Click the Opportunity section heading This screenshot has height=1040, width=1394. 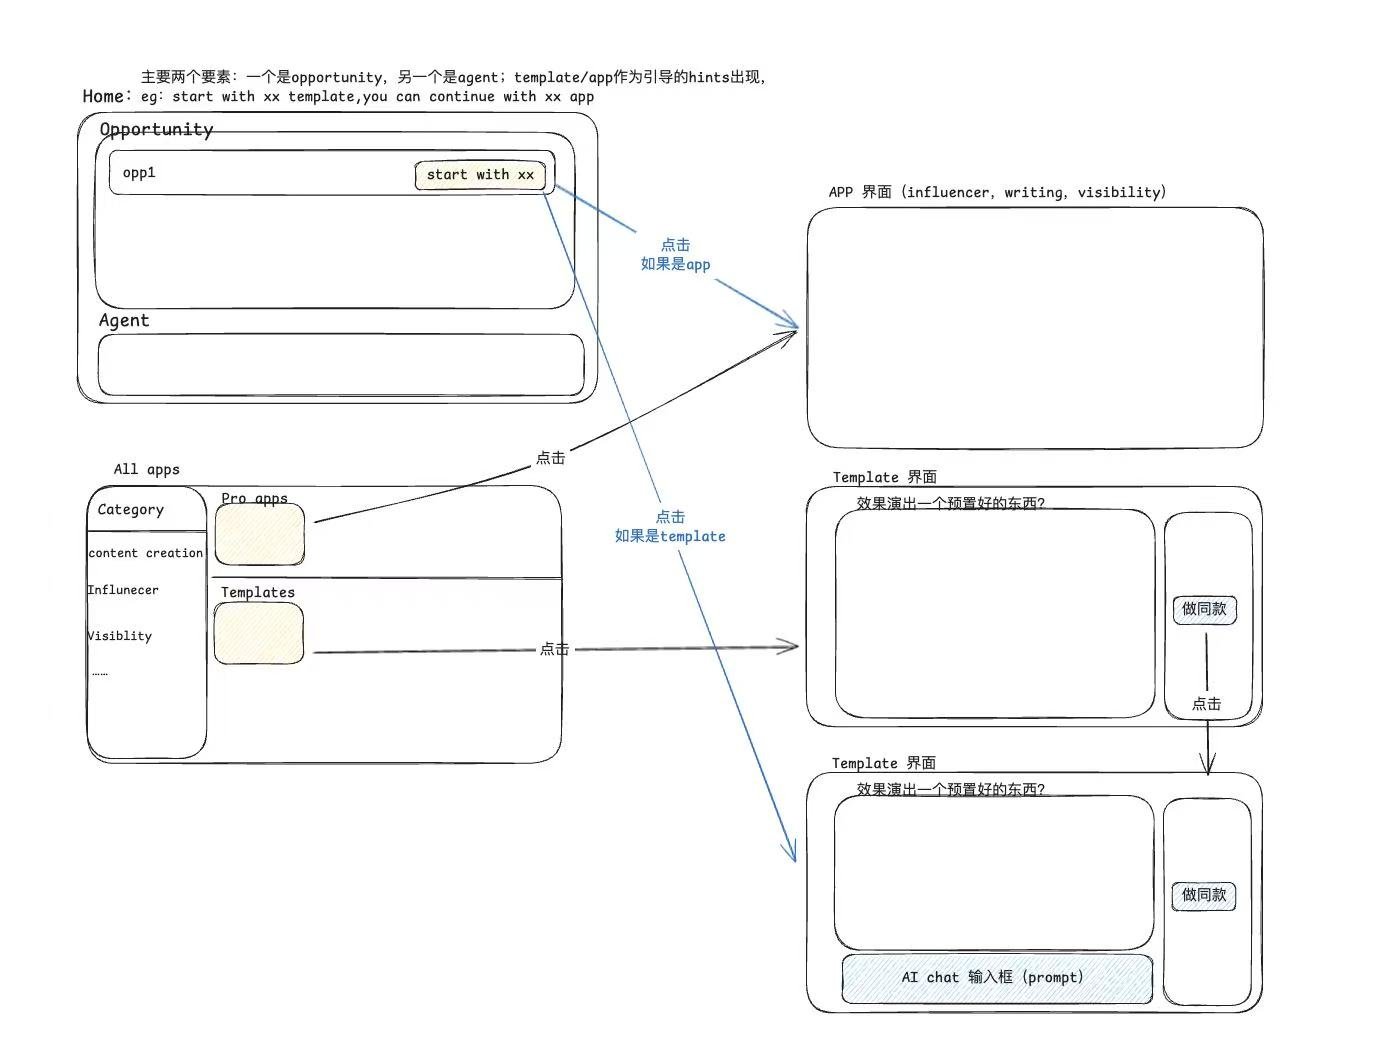coord(156,129)
